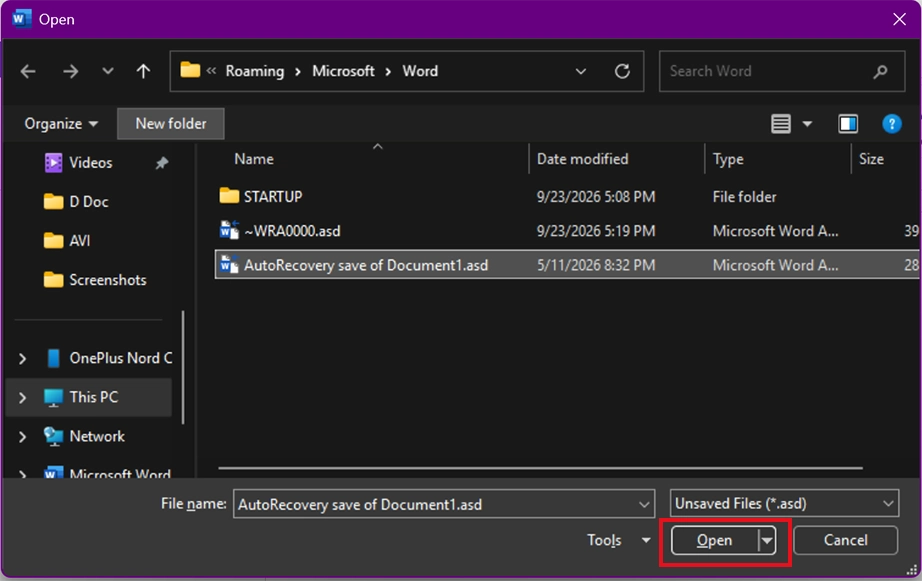This screenshot has height=581, width=922.
Task: Open Help with the question mark icon
Action: (891, 123)
